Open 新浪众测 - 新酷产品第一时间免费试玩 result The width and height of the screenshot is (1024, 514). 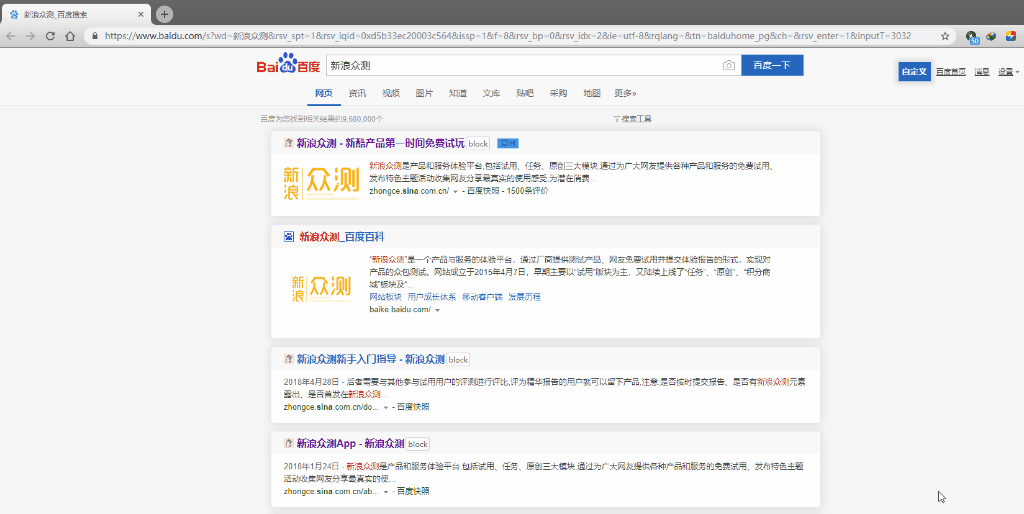pos(381,143)
